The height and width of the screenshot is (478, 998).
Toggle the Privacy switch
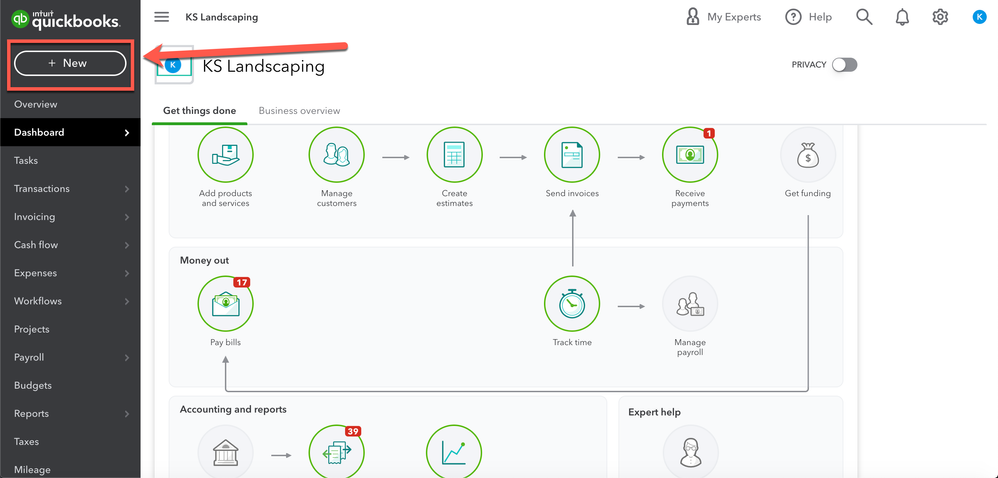click(844, 65)
